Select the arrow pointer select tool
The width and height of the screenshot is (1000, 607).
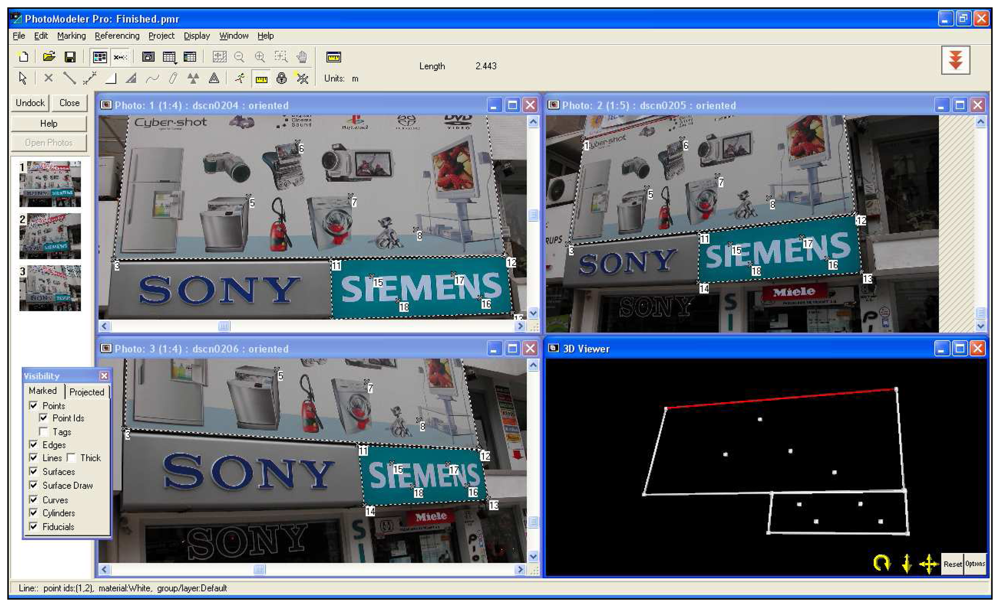point(24,78)
